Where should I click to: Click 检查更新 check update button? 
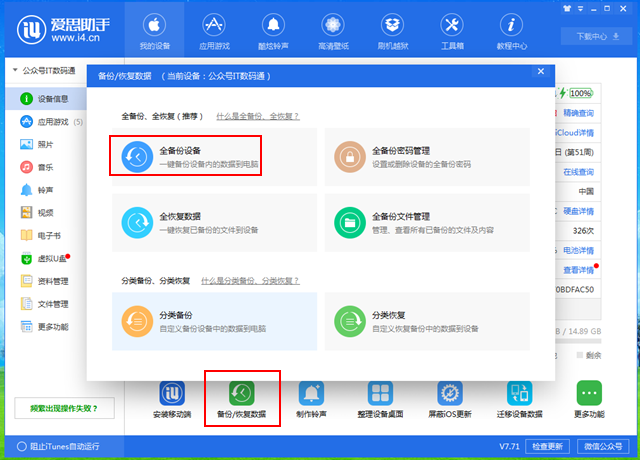[x=547, y=445]
